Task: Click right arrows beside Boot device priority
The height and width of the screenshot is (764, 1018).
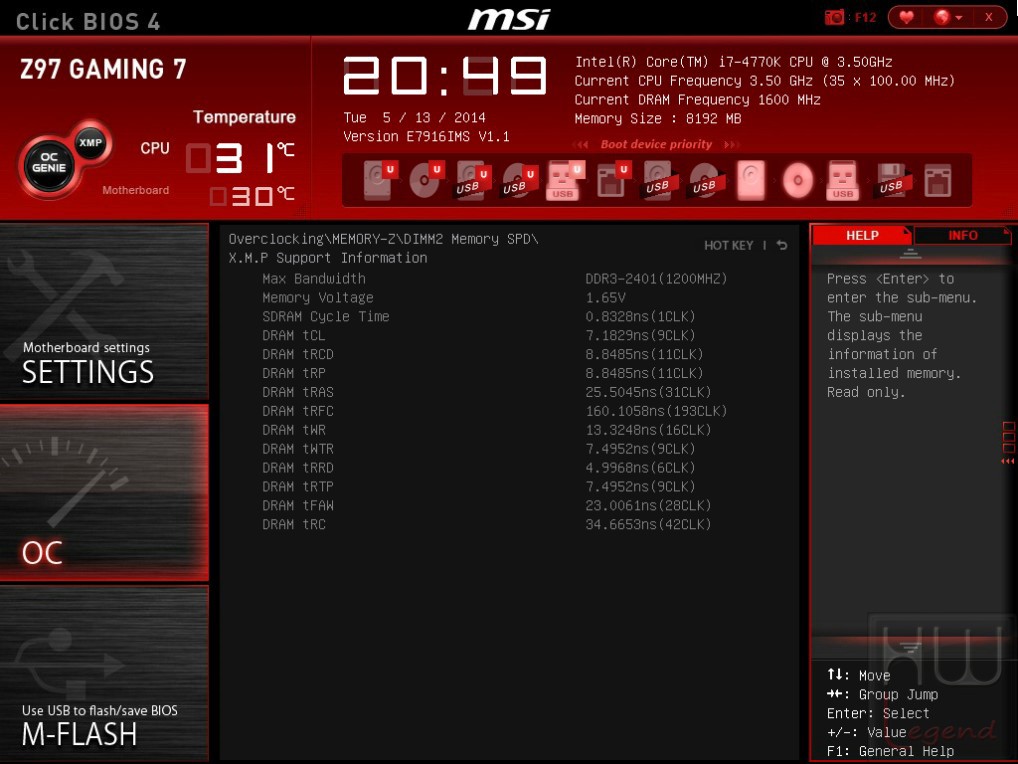Action: click(x=731, y=144)
